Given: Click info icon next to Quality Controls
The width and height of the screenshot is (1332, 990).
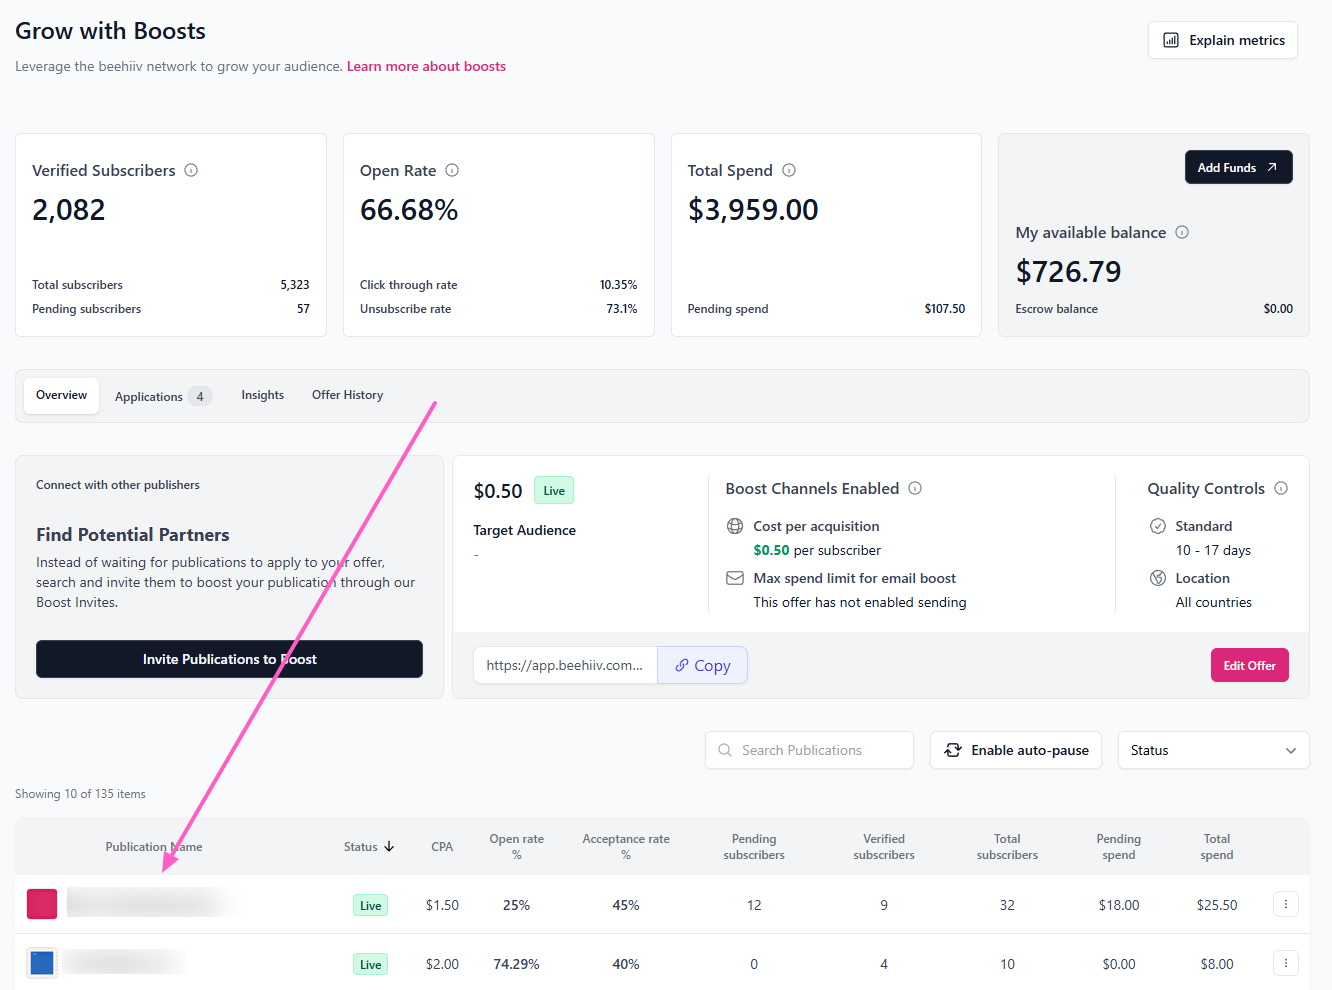Looking at the screenshot, I should (x=1281, y=488).
